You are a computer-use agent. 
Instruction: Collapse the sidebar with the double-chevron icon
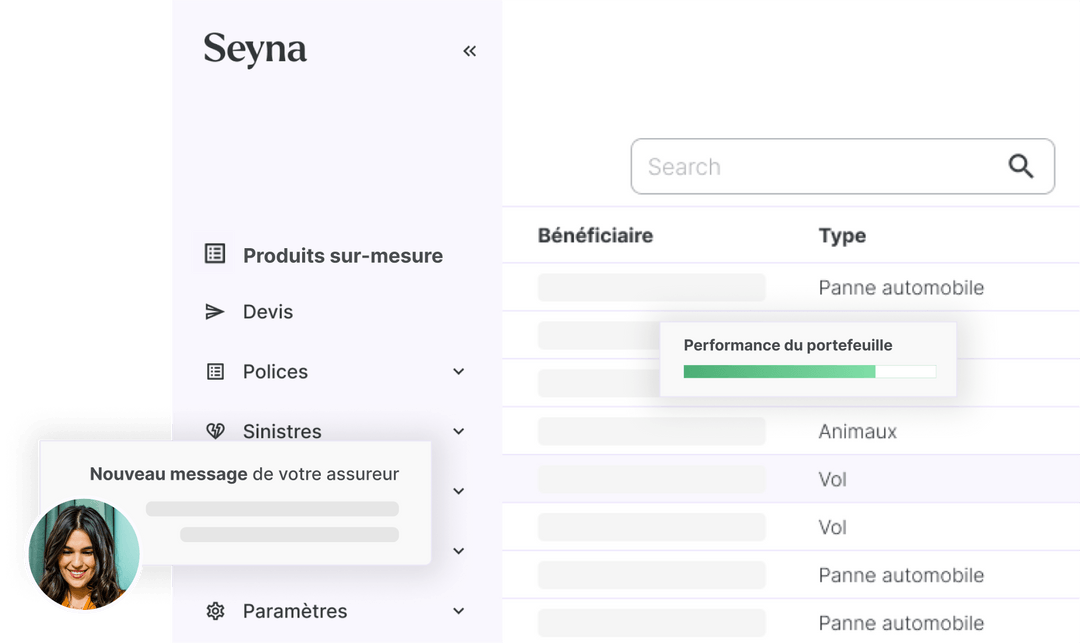469,50
